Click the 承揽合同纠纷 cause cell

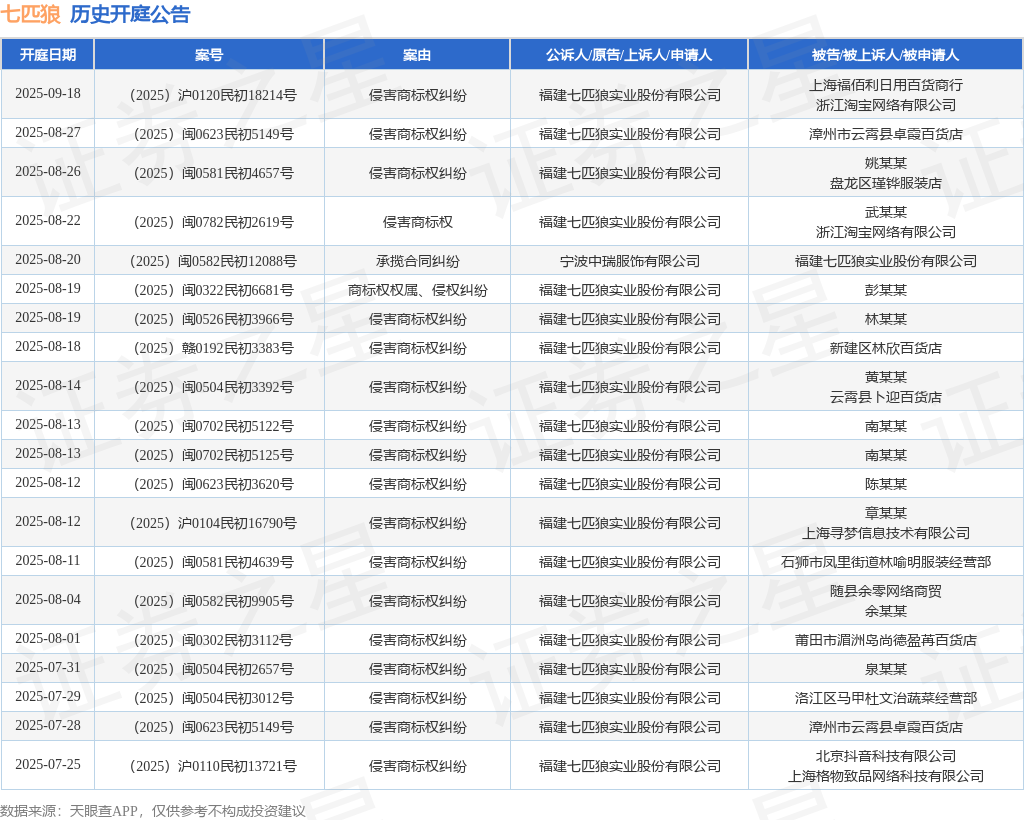417,261
